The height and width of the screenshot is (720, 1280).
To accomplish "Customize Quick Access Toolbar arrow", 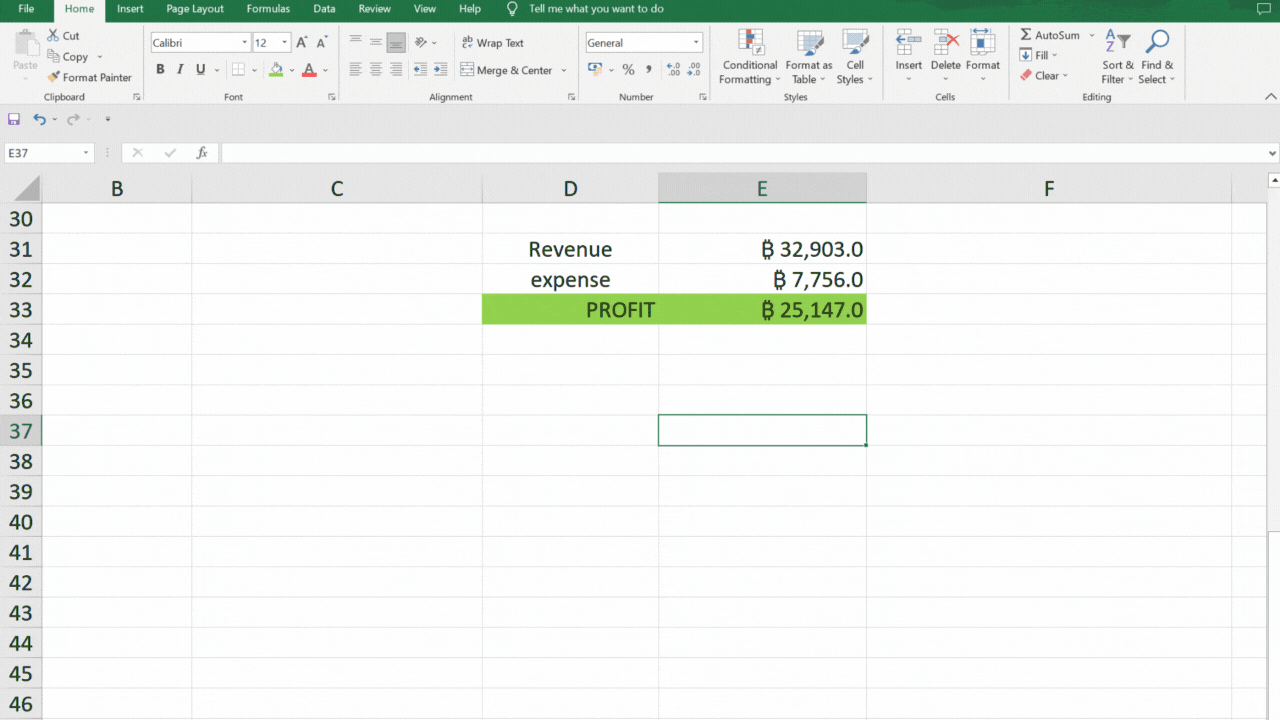I will [108, 119].
